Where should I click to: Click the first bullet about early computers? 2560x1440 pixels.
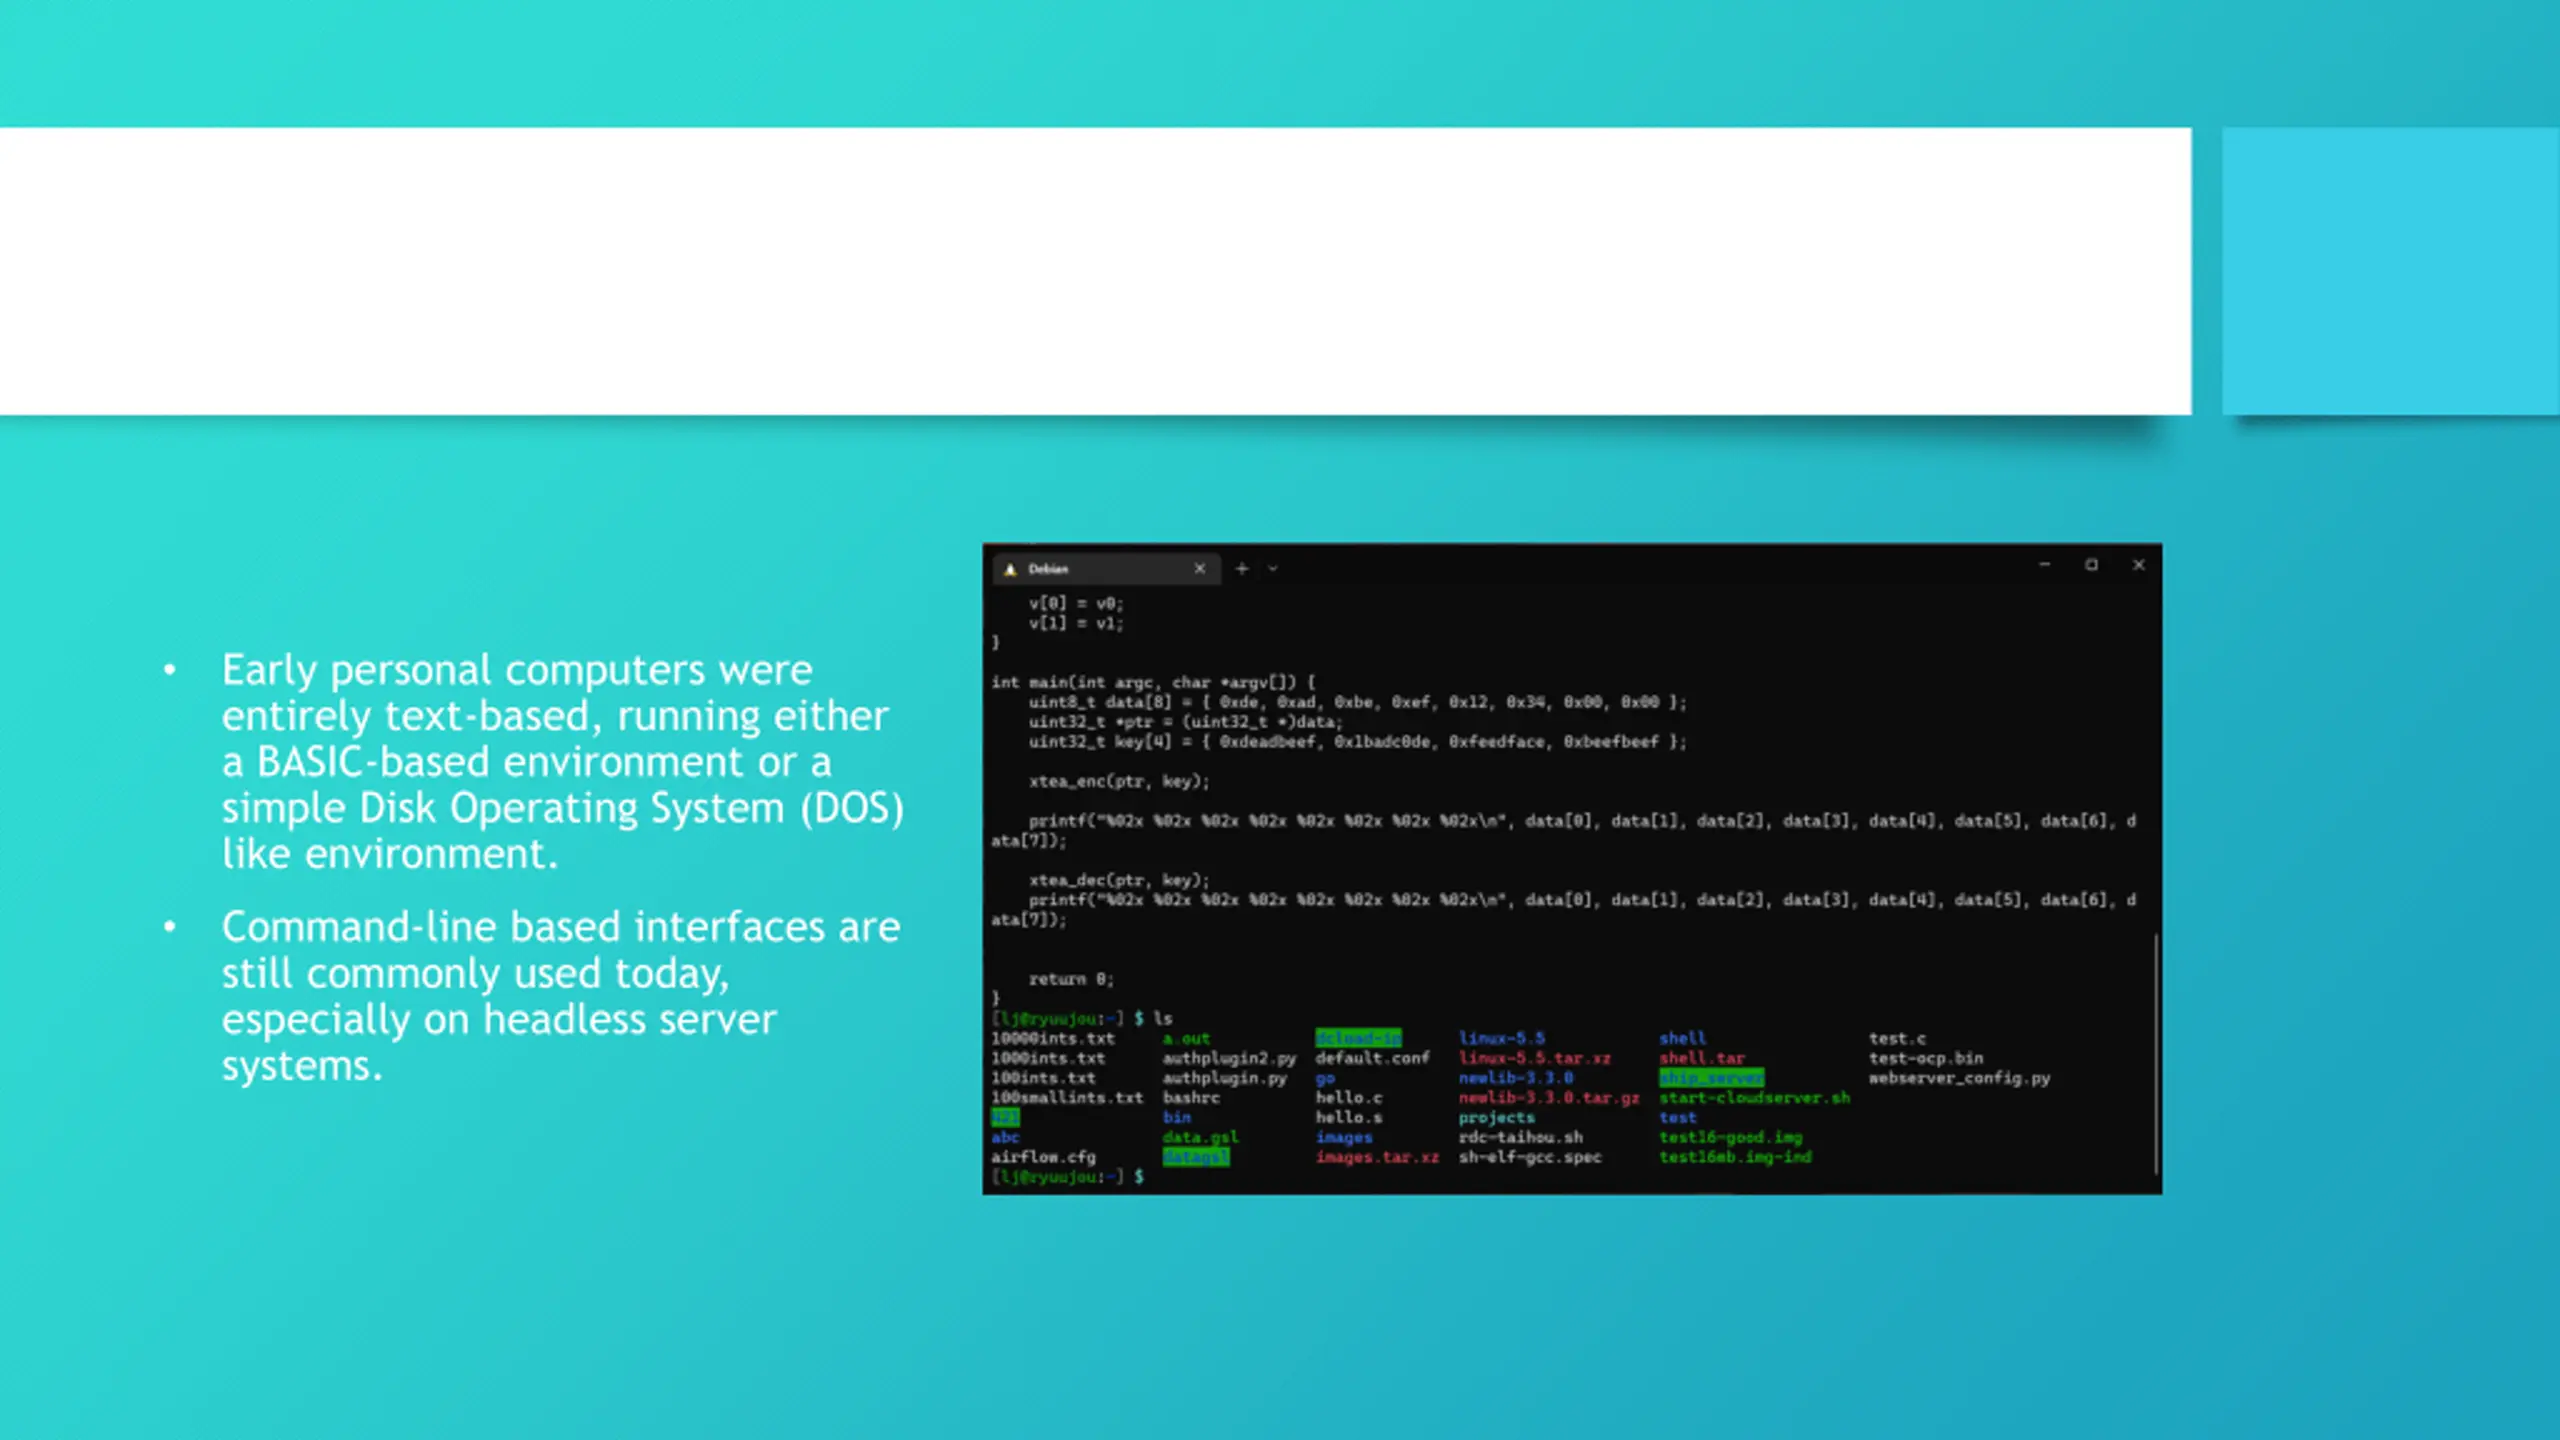[560, 761]
